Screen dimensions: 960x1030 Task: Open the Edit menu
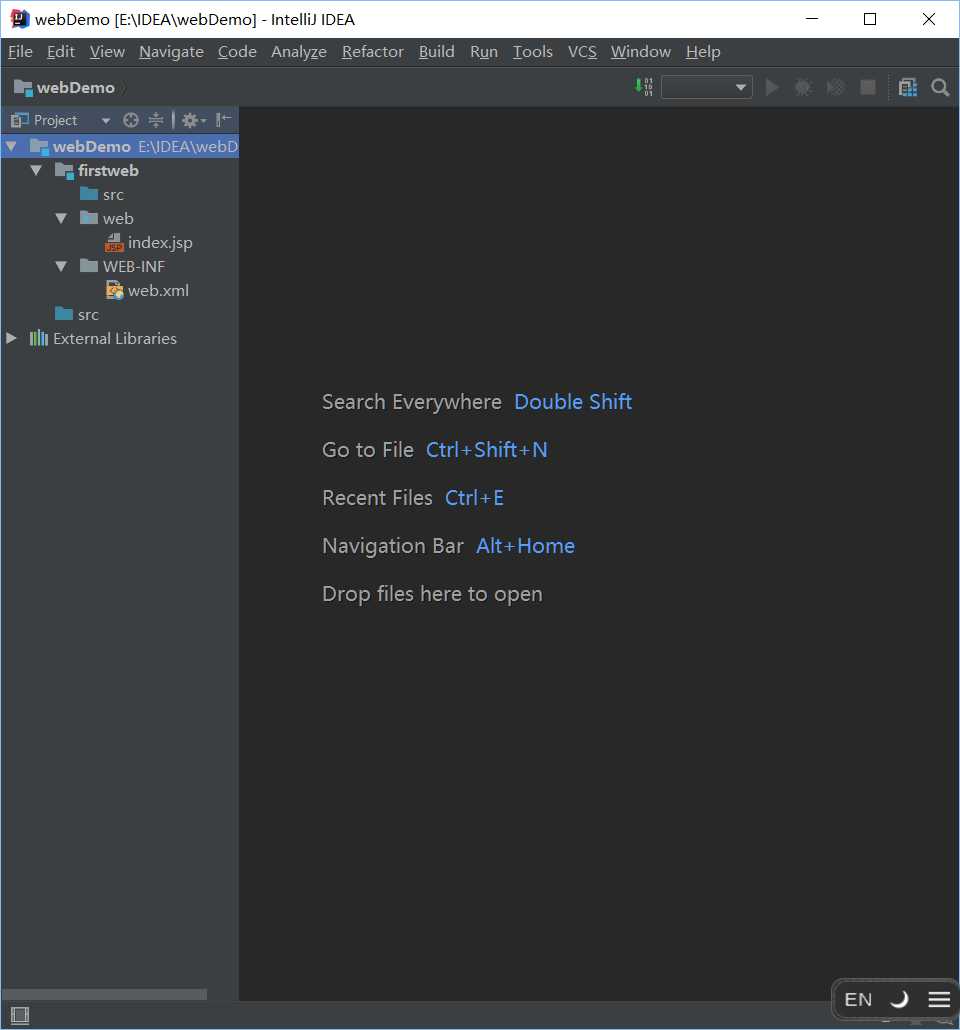60,52
